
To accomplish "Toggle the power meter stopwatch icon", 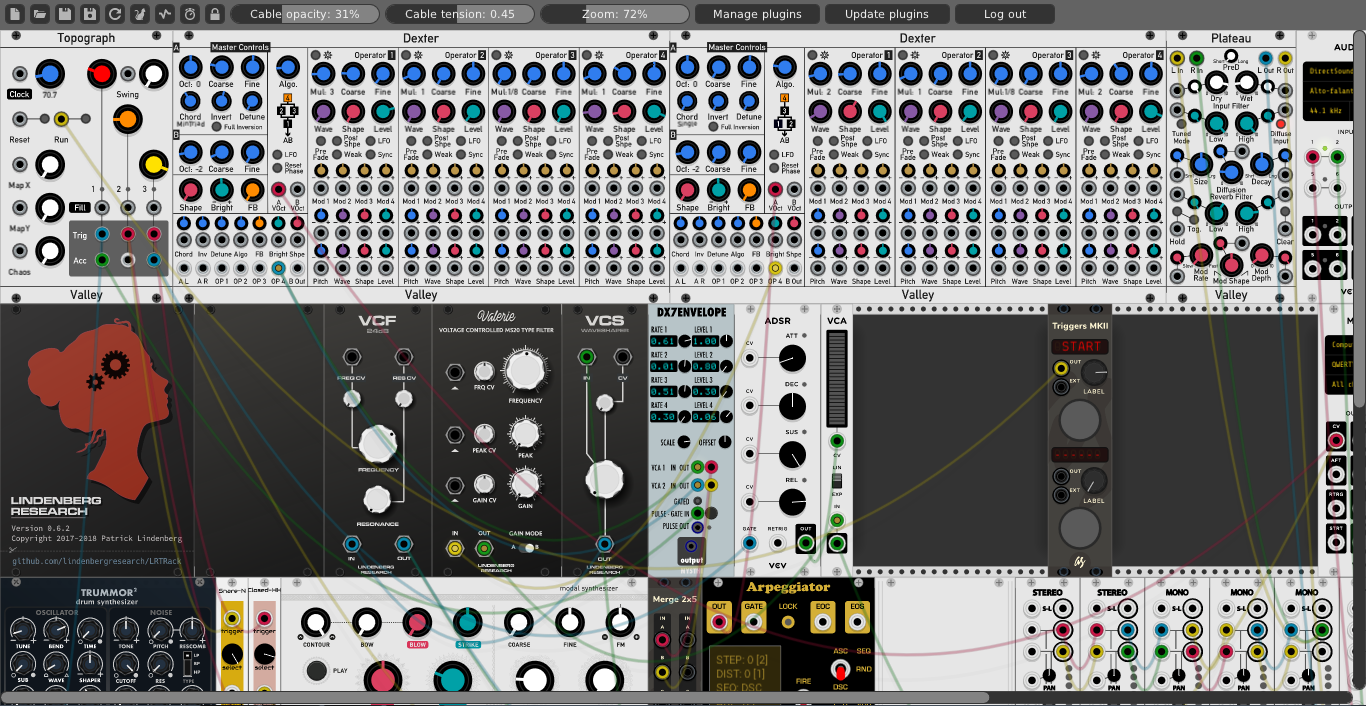I will (x=189, y=14).
